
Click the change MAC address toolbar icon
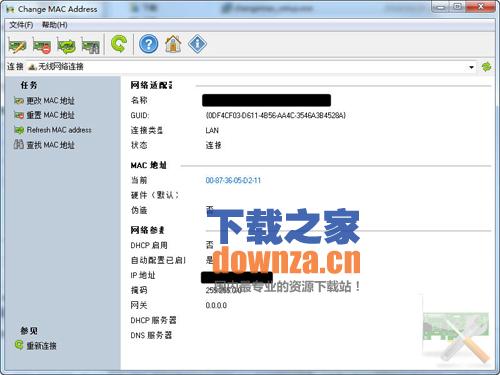pyautogui.click(x=17, y=46)
